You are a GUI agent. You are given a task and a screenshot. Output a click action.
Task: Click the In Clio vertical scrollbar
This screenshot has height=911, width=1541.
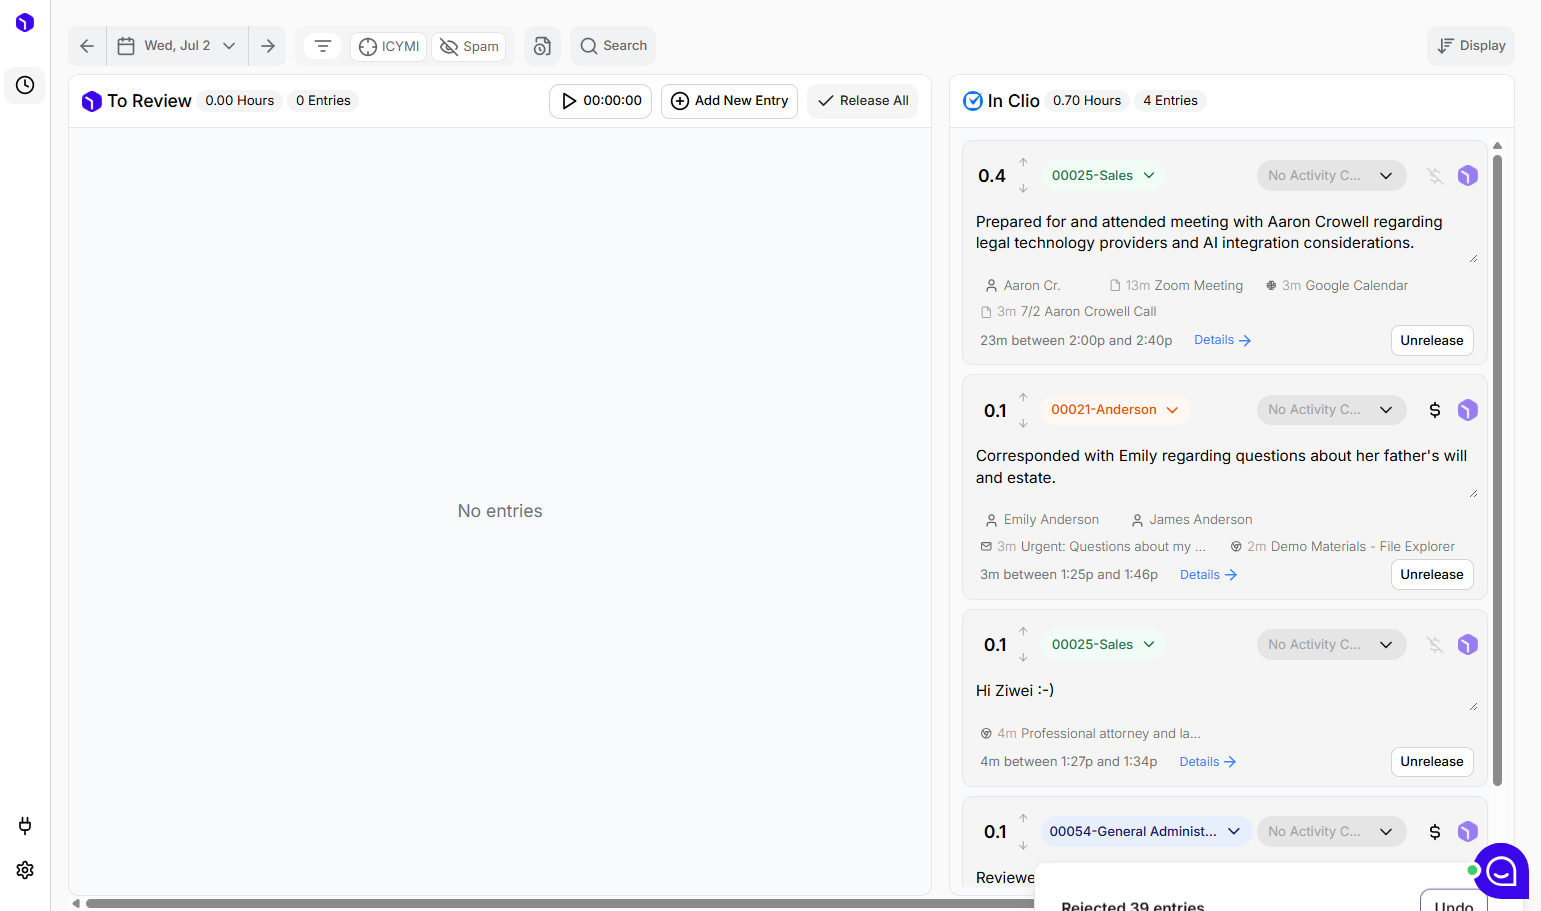tap(1497, 470)
